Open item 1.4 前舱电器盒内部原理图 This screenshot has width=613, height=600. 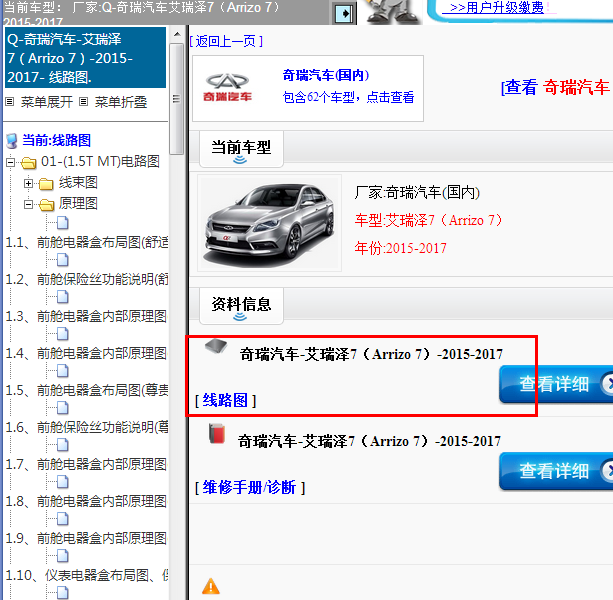point(87,353)
